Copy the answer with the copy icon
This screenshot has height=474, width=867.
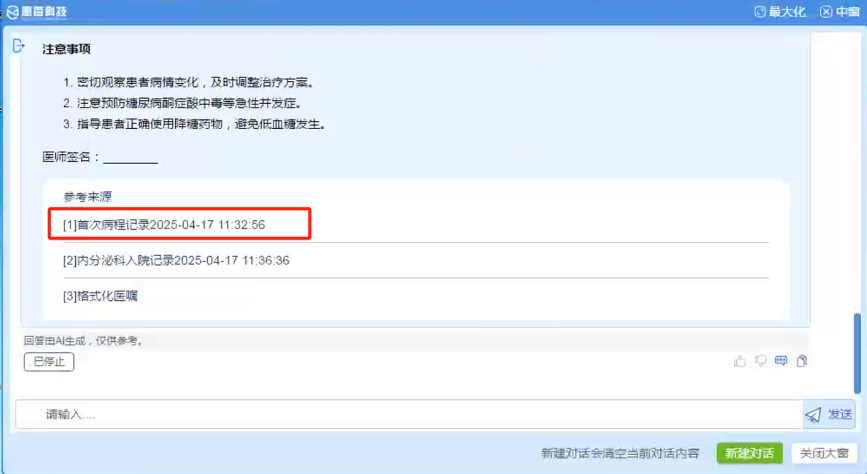point(802,361)
